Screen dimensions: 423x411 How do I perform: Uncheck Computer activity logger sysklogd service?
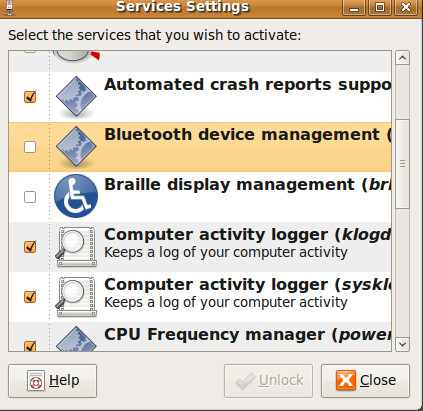[30, 297]
